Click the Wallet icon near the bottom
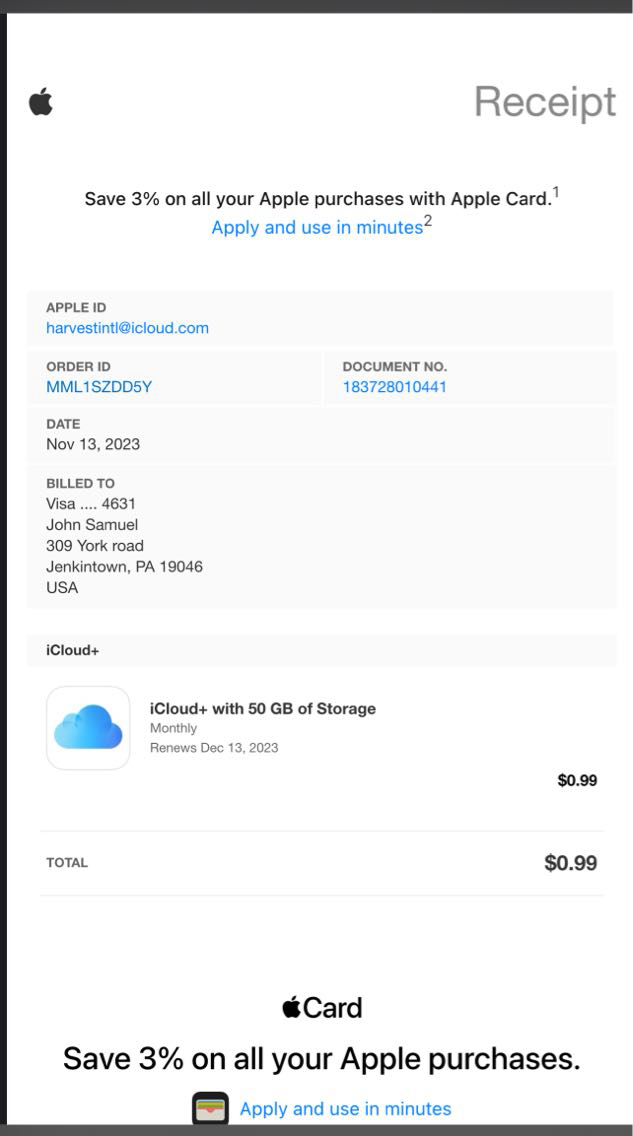The height and width of the screenshot is (1136, 633). click(x=210, y=1109)
